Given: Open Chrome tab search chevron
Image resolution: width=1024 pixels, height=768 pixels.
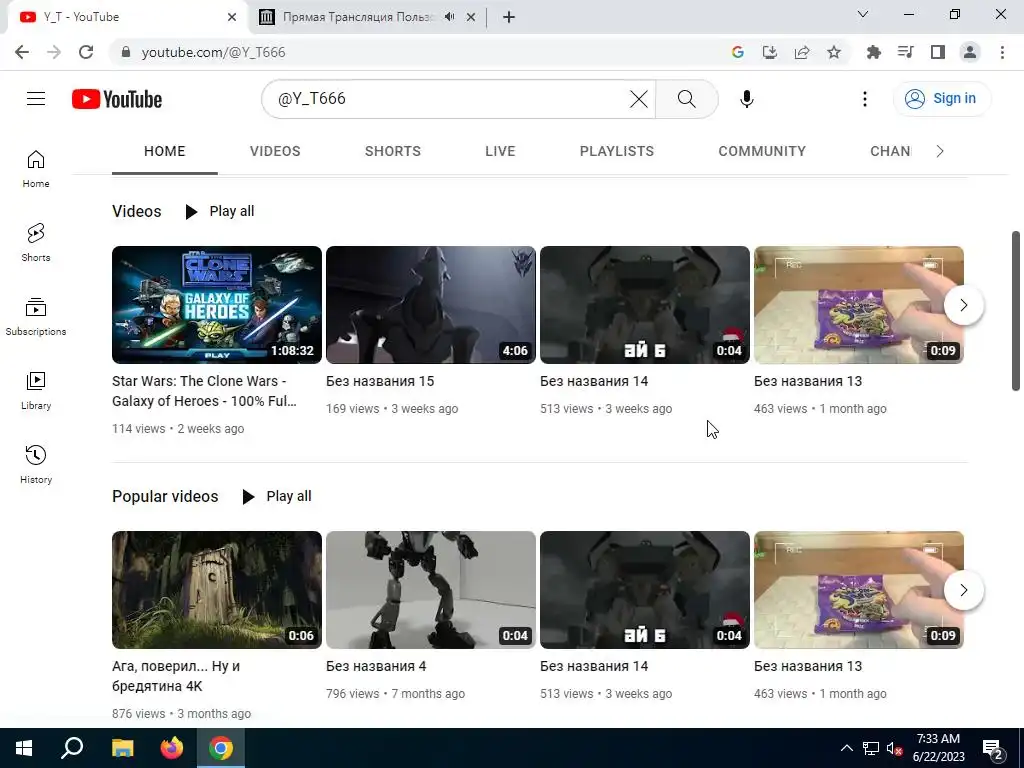Looking at the screenshot, I should [x=863, y=14].
